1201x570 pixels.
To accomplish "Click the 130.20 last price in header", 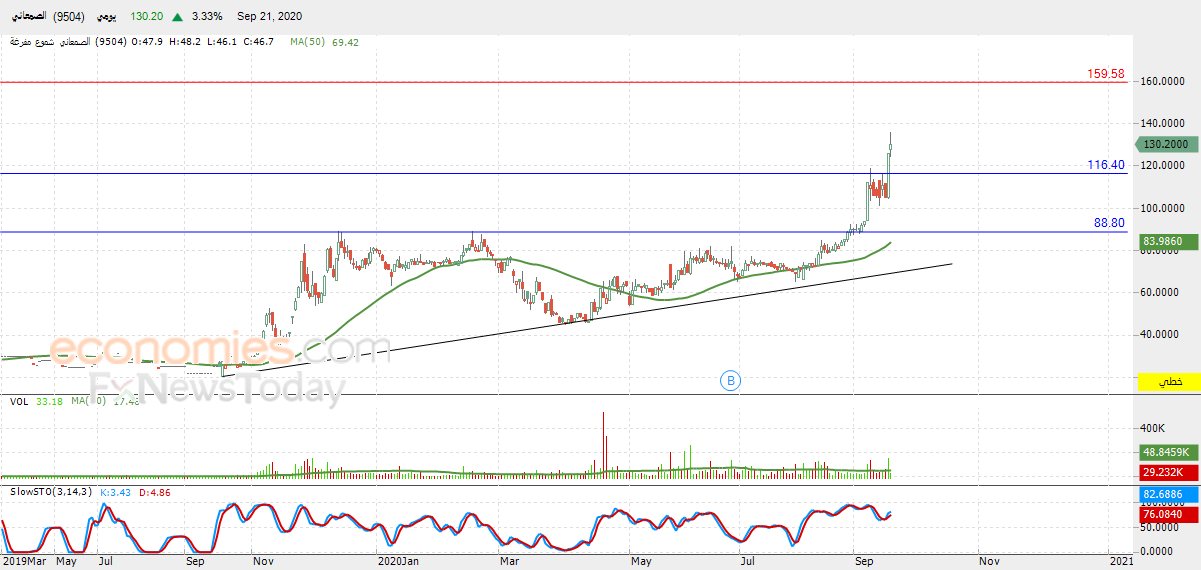I will [x=147, y=17].
